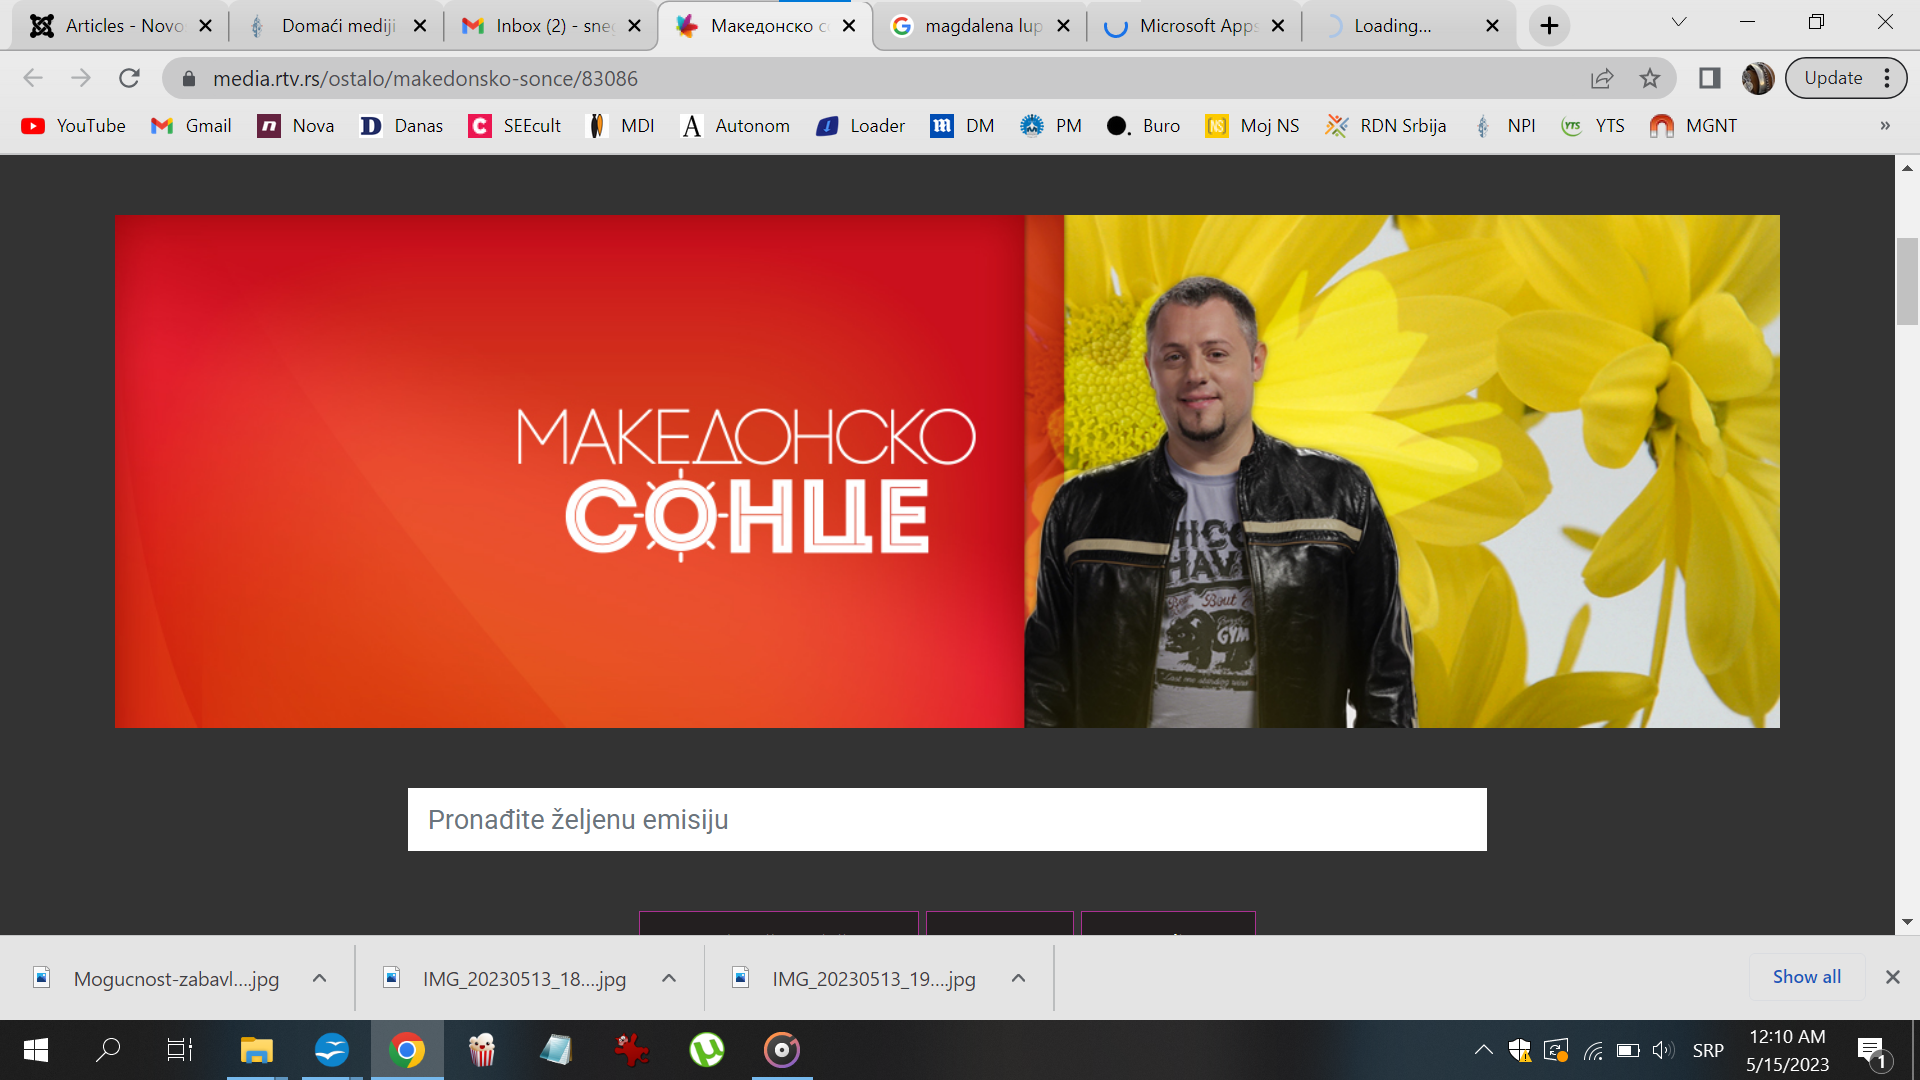1920x1080 pixels.
Task: Click the scrollbar down arrow
Action: [1907, 922]
